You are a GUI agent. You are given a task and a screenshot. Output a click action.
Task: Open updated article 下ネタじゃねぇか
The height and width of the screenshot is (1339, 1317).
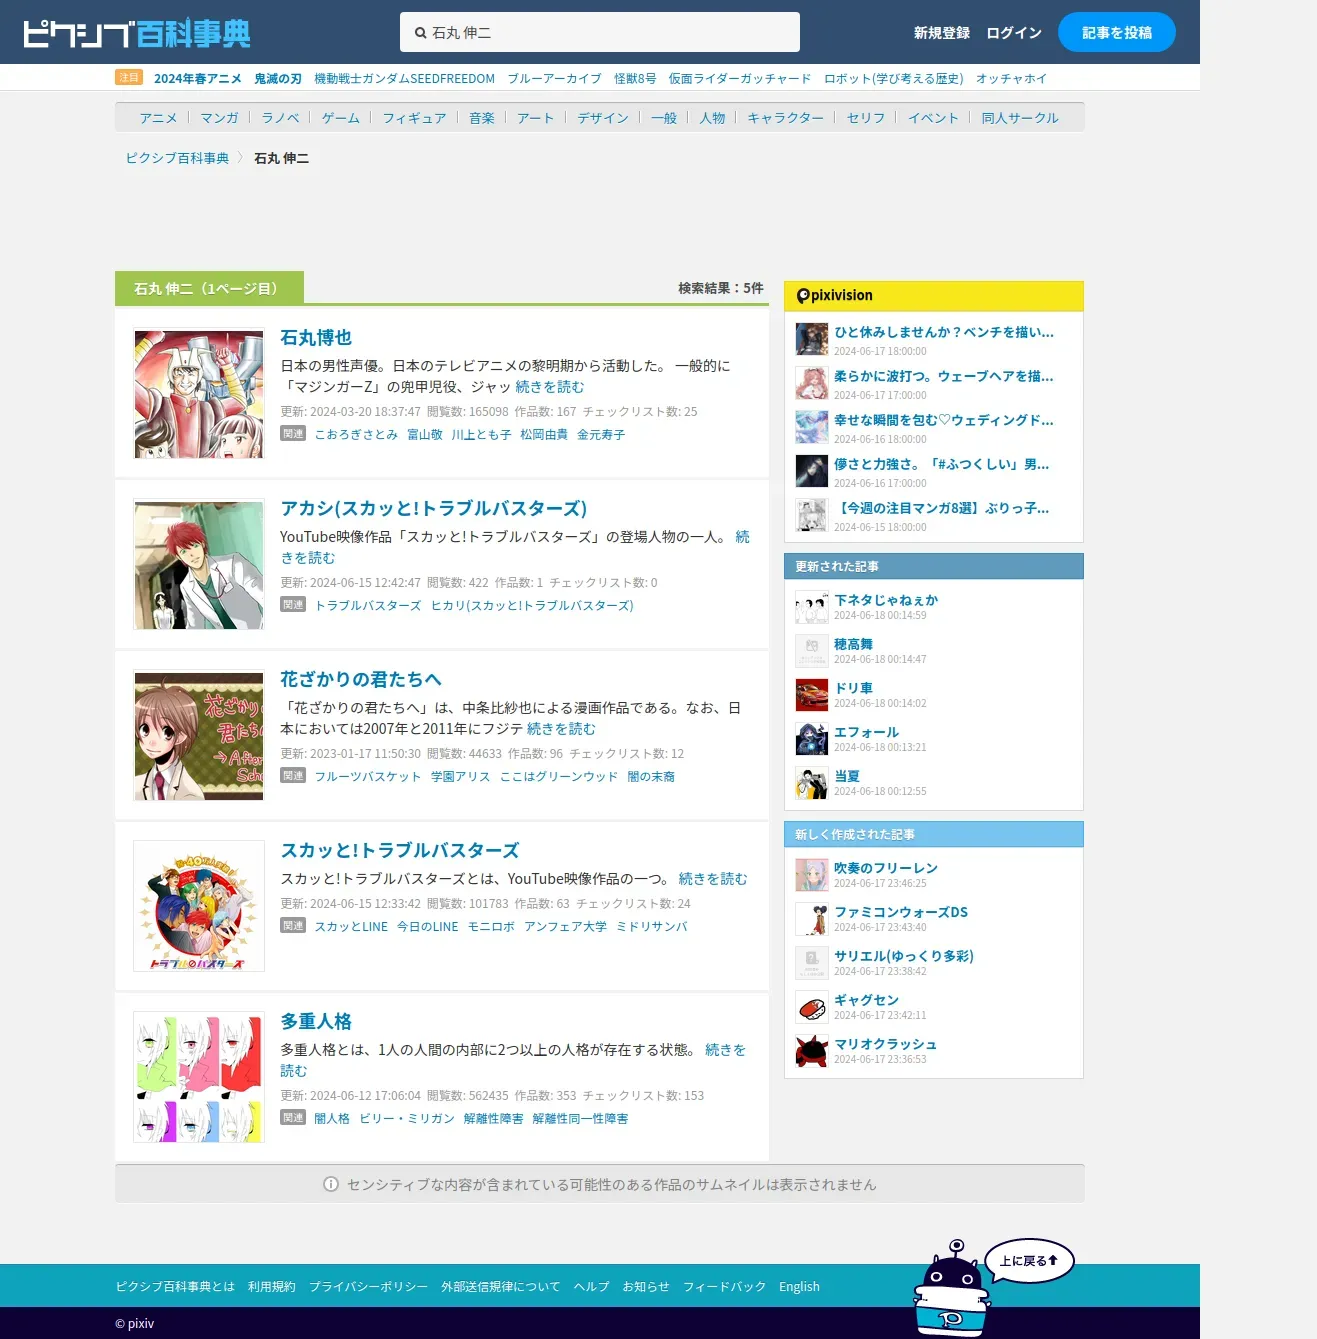(886, 600)
